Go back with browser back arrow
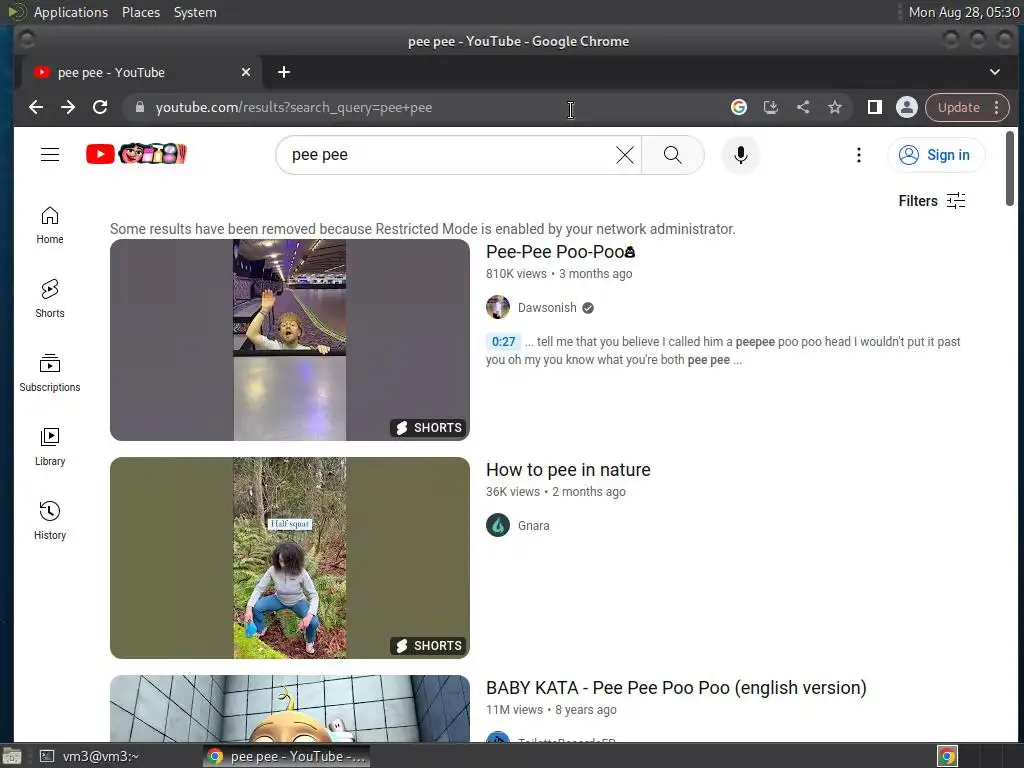 [36, 107]
